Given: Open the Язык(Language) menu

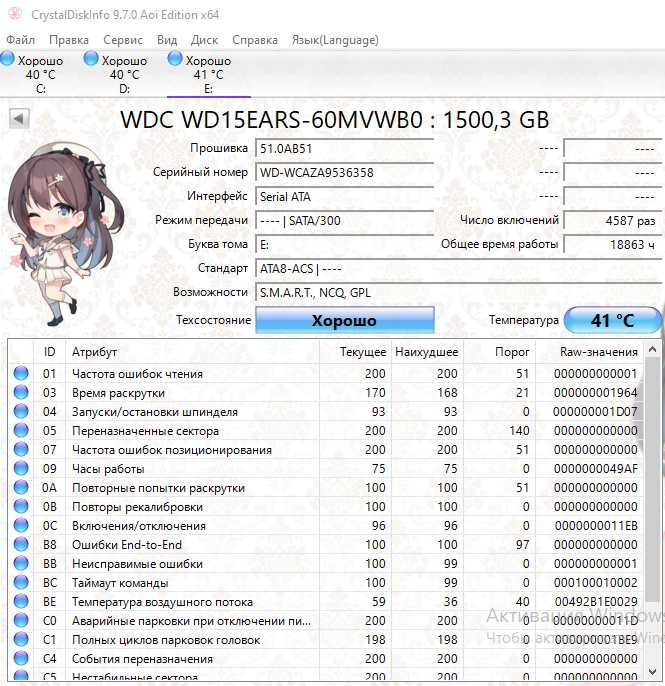Looking at the screenshot, I should (x=335, y=40).
